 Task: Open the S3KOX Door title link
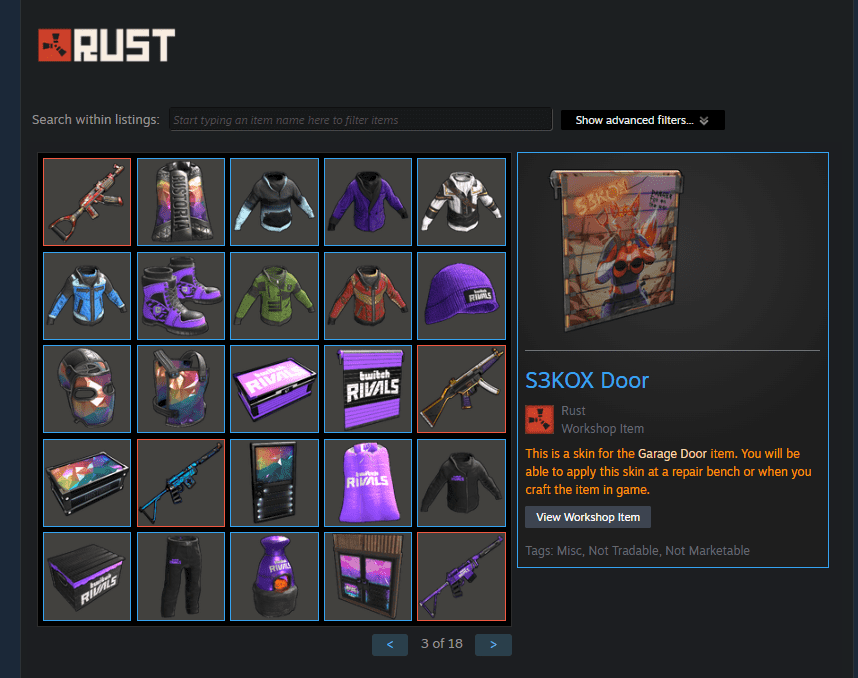tap(587, 380)
